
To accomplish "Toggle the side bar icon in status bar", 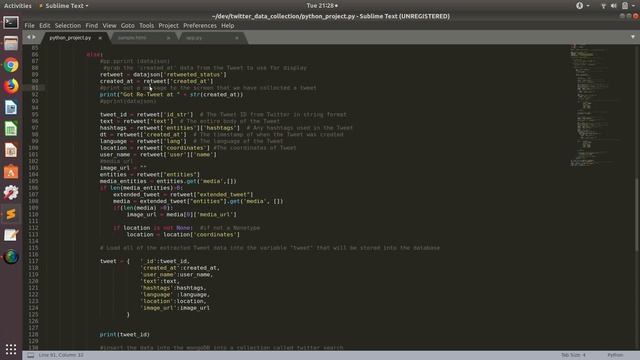I will (x=31, y=355).
